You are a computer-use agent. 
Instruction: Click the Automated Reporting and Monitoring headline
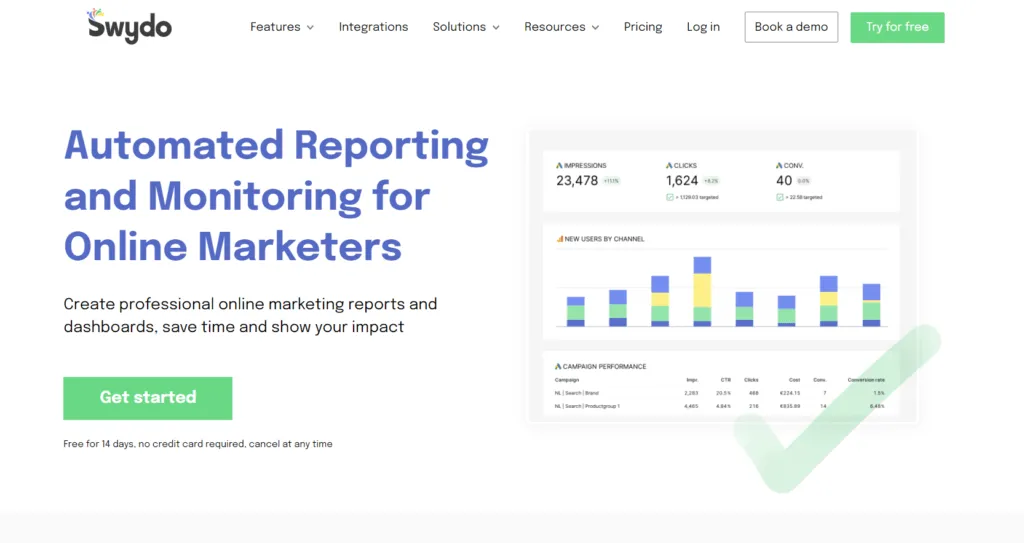click(276, 195)
